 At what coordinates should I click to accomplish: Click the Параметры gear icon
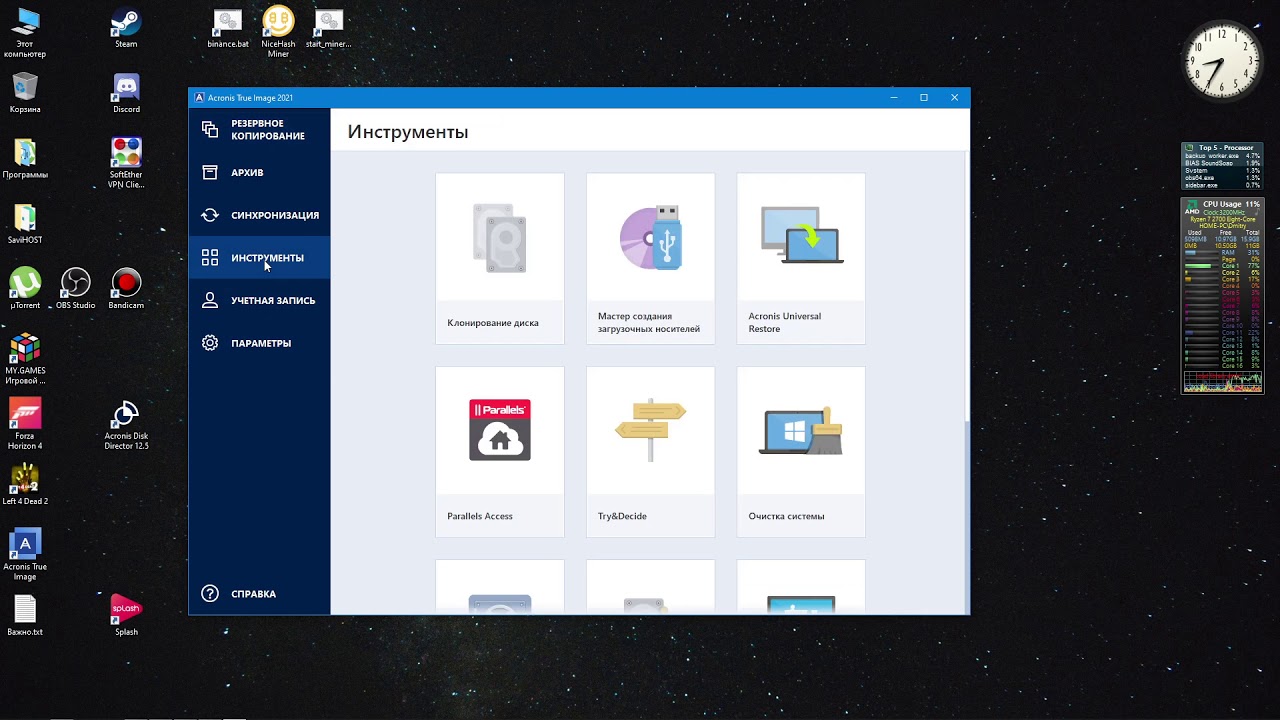210,343
